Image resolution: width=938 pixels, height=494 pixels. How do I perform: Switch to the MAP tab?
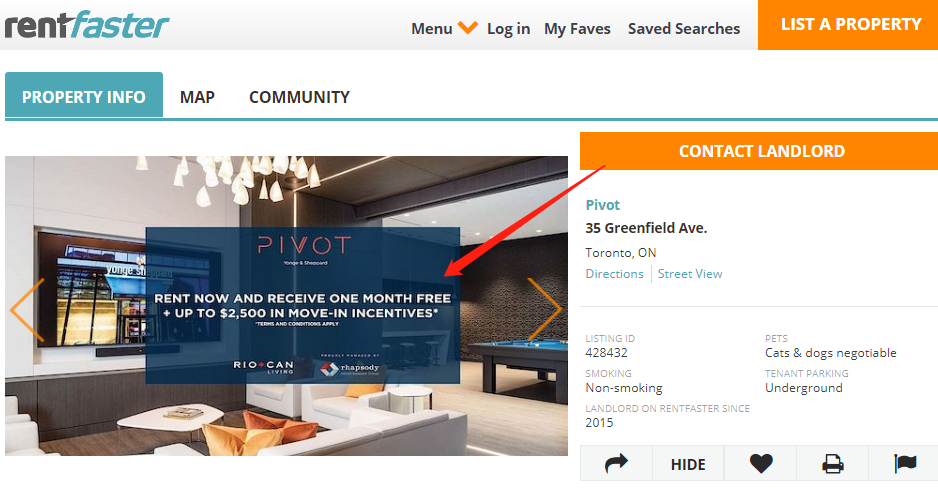197,97
